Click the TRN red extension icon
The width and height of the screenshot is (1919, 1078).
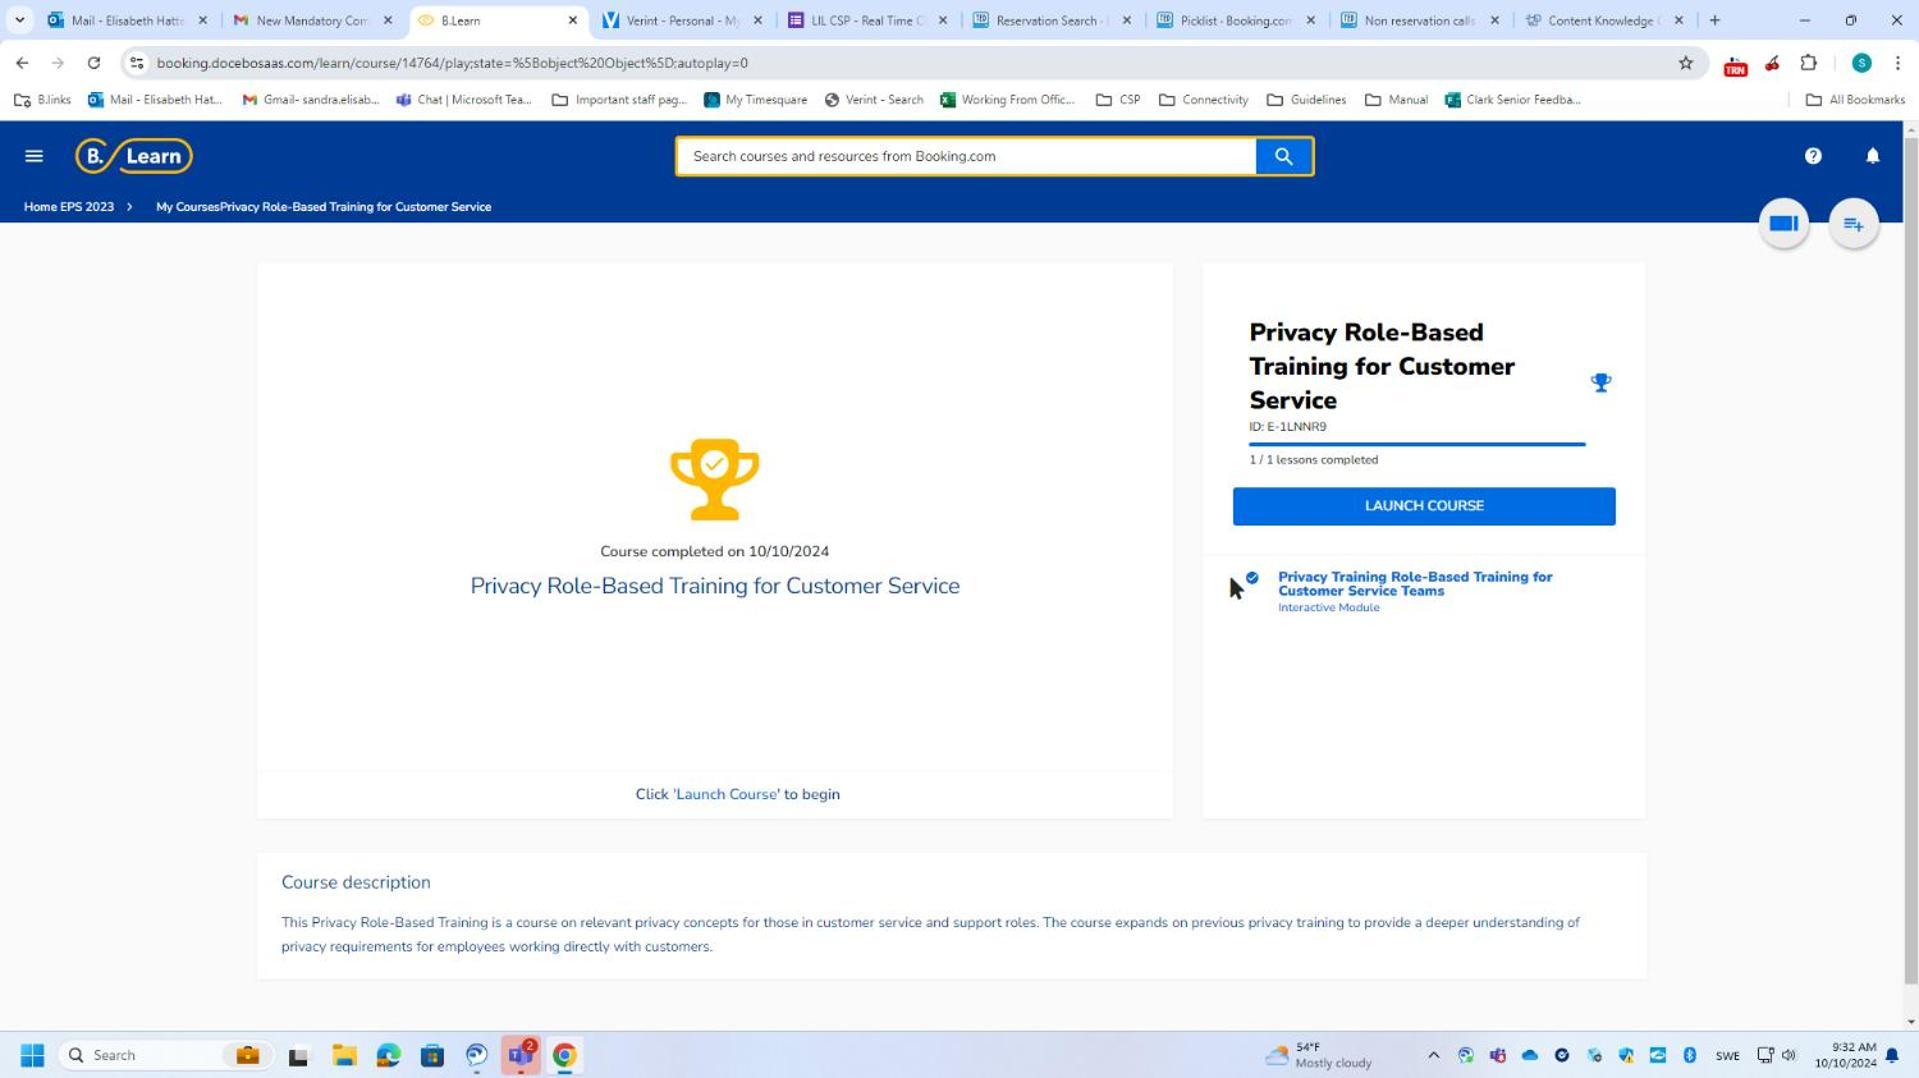[x=1735, y=65]
